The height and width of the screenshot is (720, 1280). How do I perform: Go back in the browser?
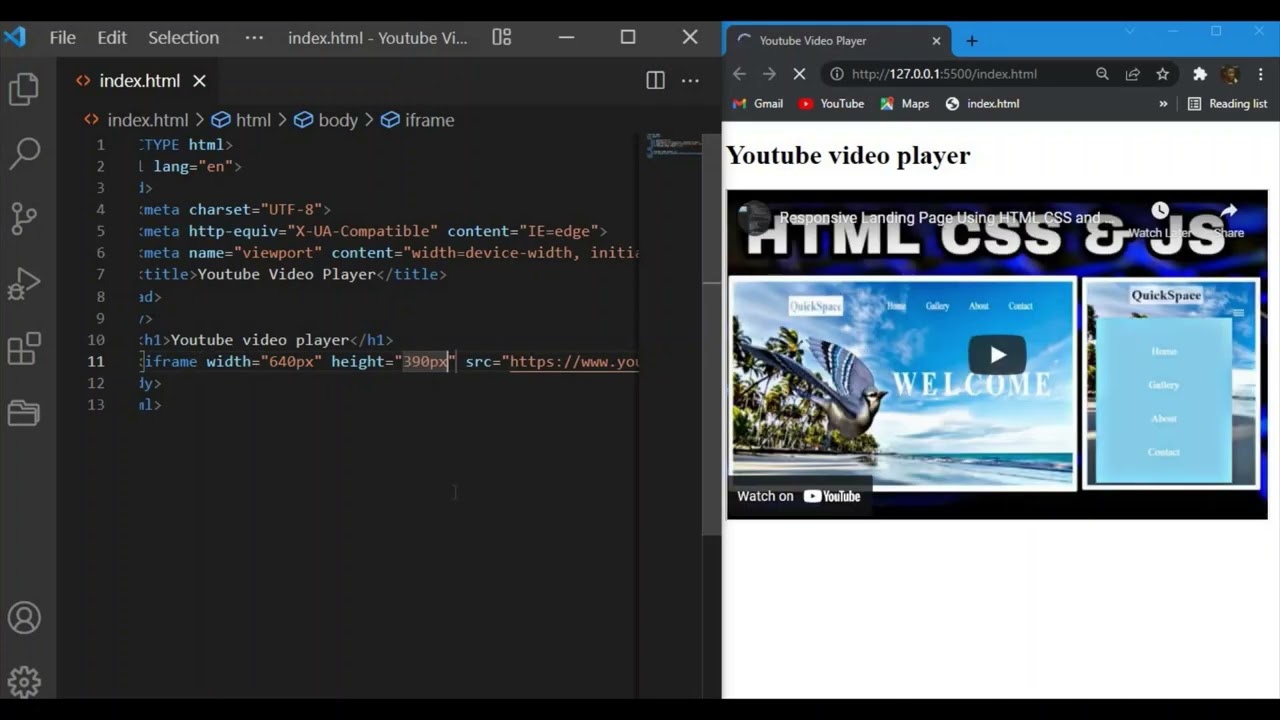point(739,74)
